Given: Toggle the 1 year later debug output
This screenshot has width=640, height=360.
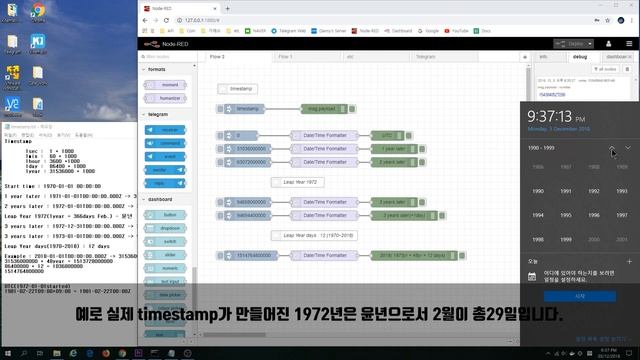Looking at the screenshot, I should coord(422,149).
